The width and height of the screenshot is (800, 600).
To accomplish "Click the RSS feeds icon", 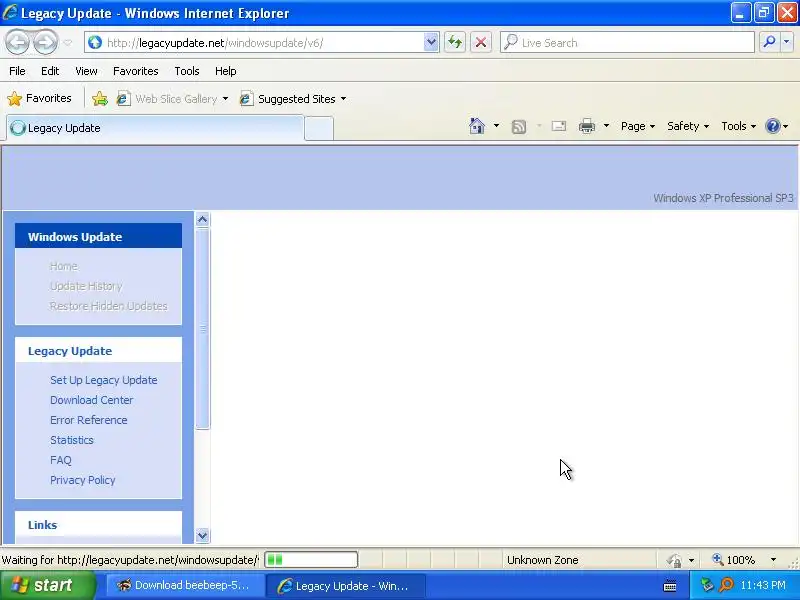I will pyautogui.click(x=519, y=127).
